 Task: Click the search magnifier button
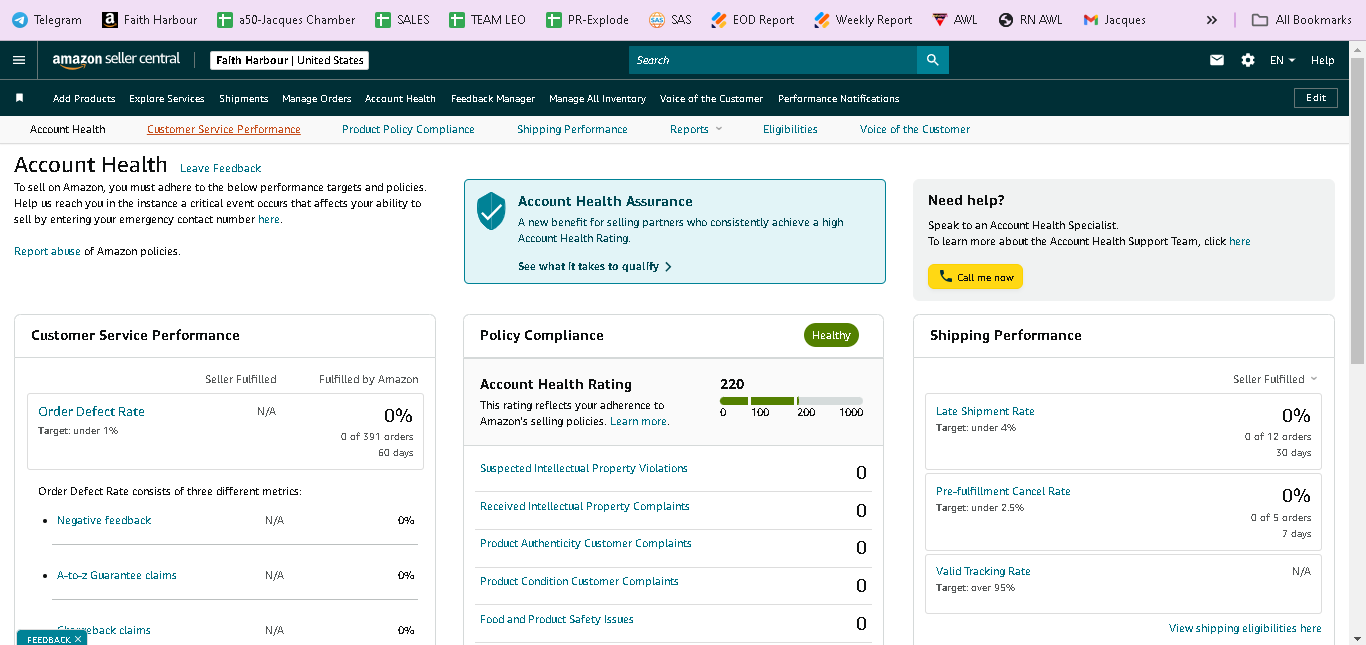932,60
